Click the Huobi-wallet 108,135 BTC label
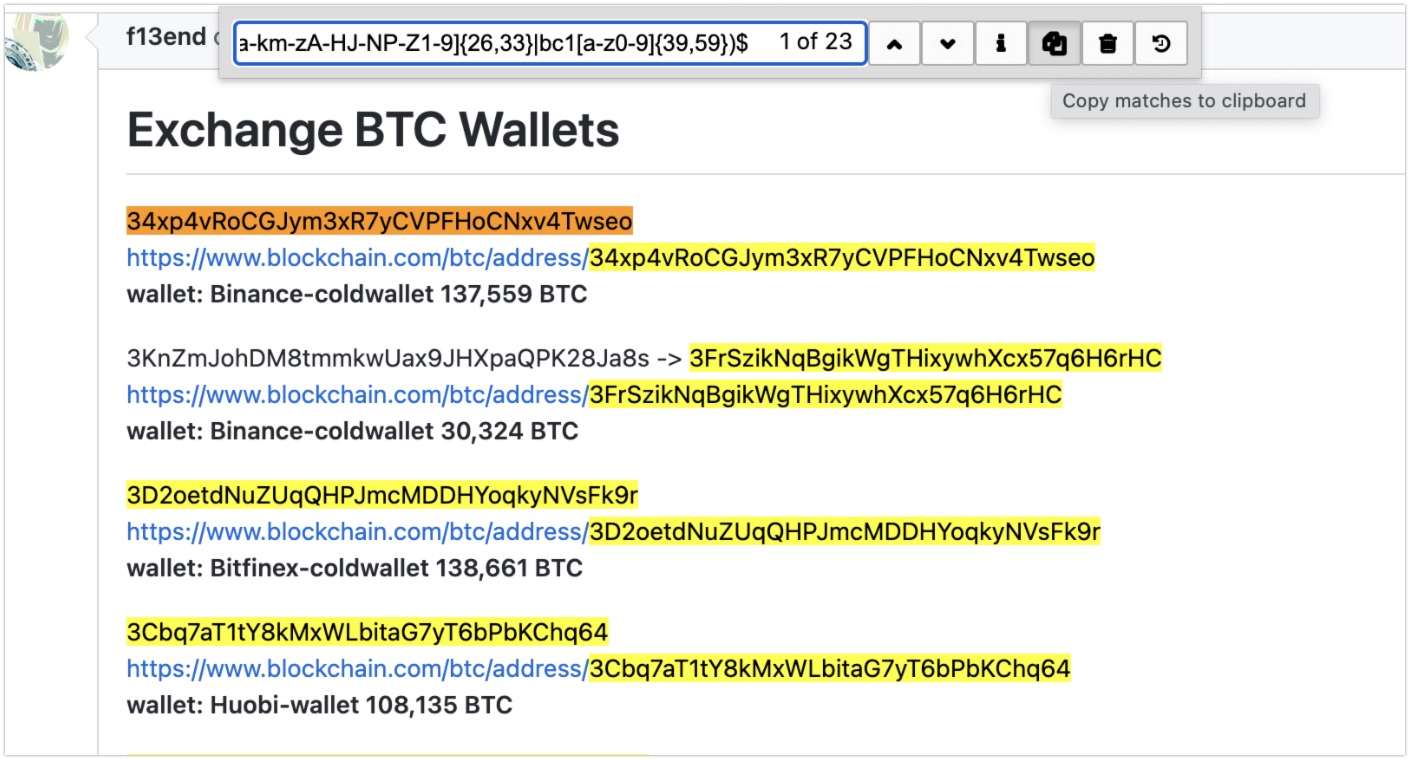This screenshot has width=1410, height=760. (x=319, y=705)
